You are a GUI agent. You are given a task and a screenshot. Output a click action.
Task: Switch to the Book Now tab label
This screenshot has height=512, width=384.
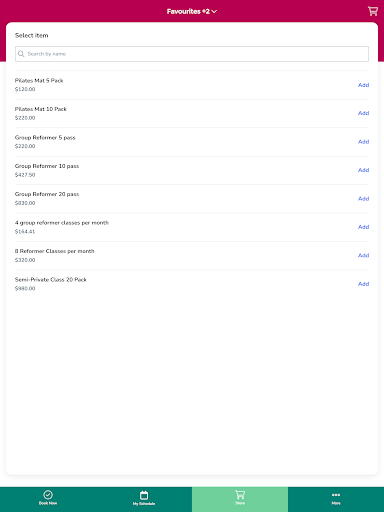pos(48,503)
